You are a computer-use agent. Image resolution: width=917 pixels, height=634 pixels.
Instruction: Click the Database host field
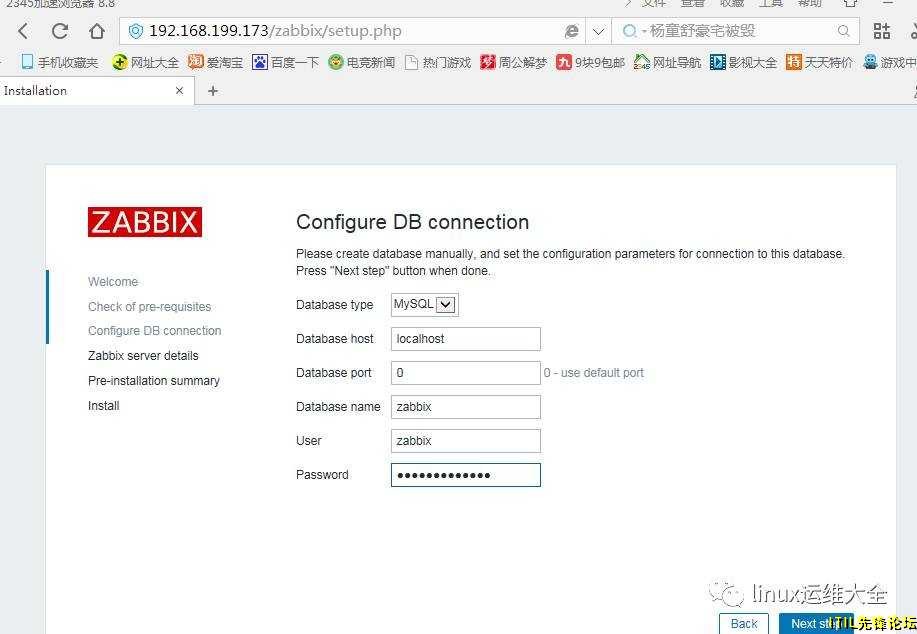click(466, 339)
